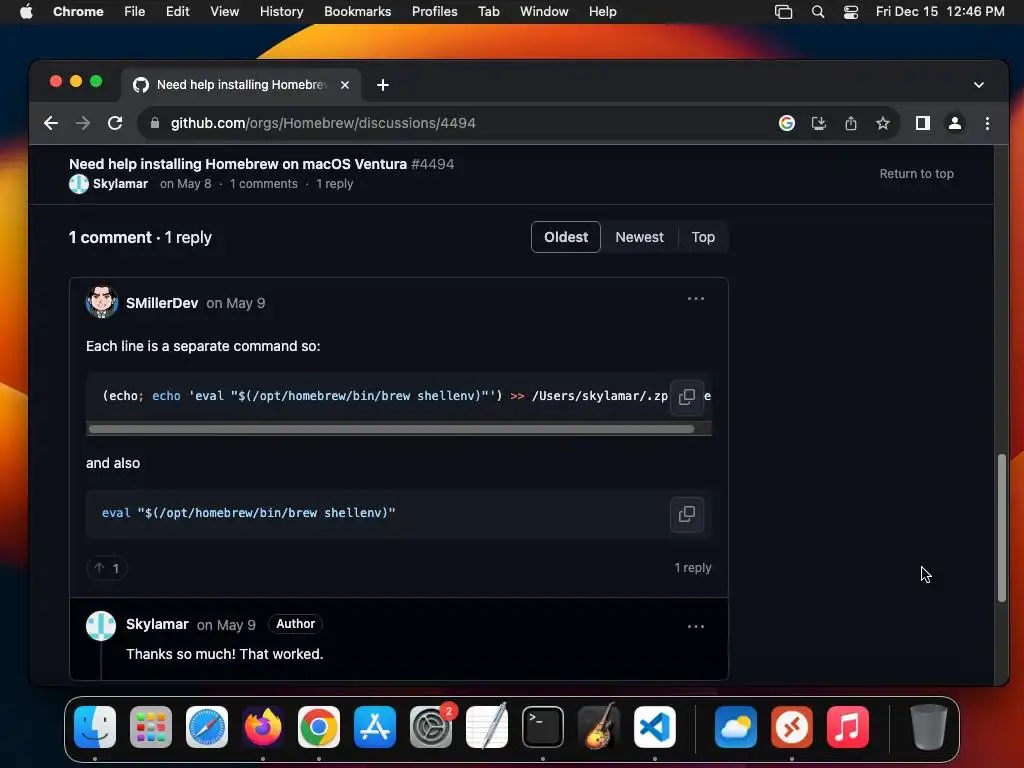Share this page via share icon

851,123
